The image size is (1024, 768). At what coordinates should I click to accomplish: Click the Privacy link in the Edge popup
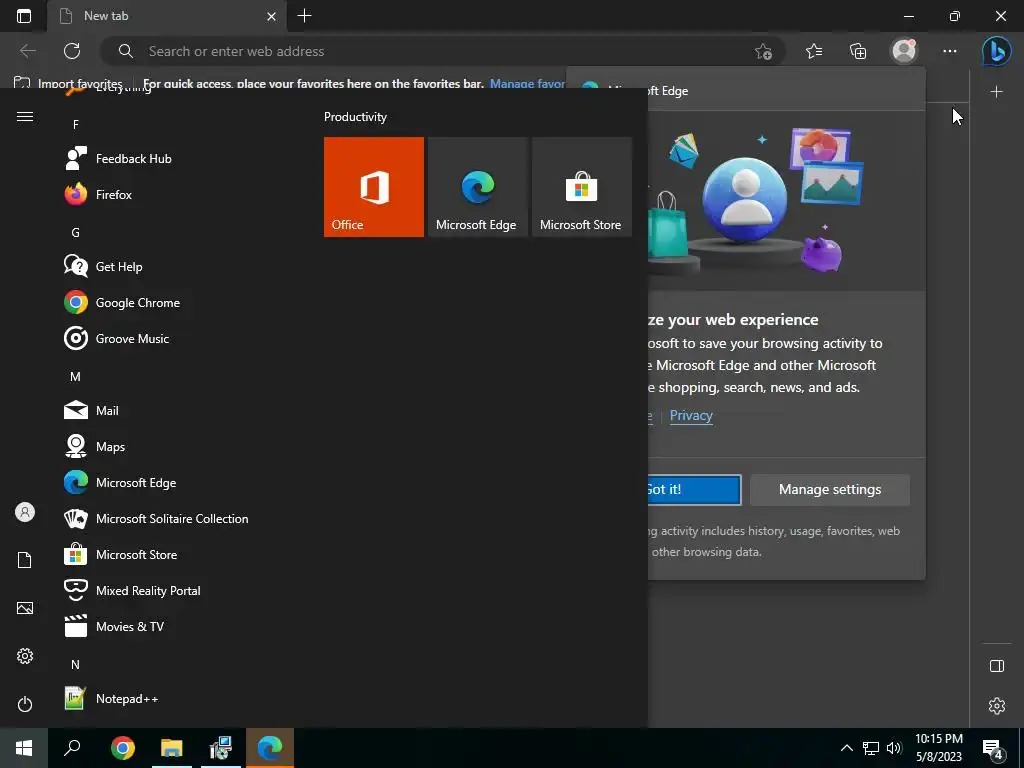(691, 415)
